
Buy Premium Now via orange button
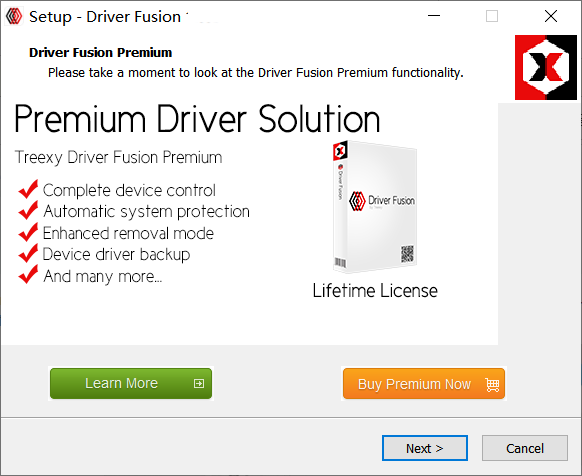[x=424, y=384]
